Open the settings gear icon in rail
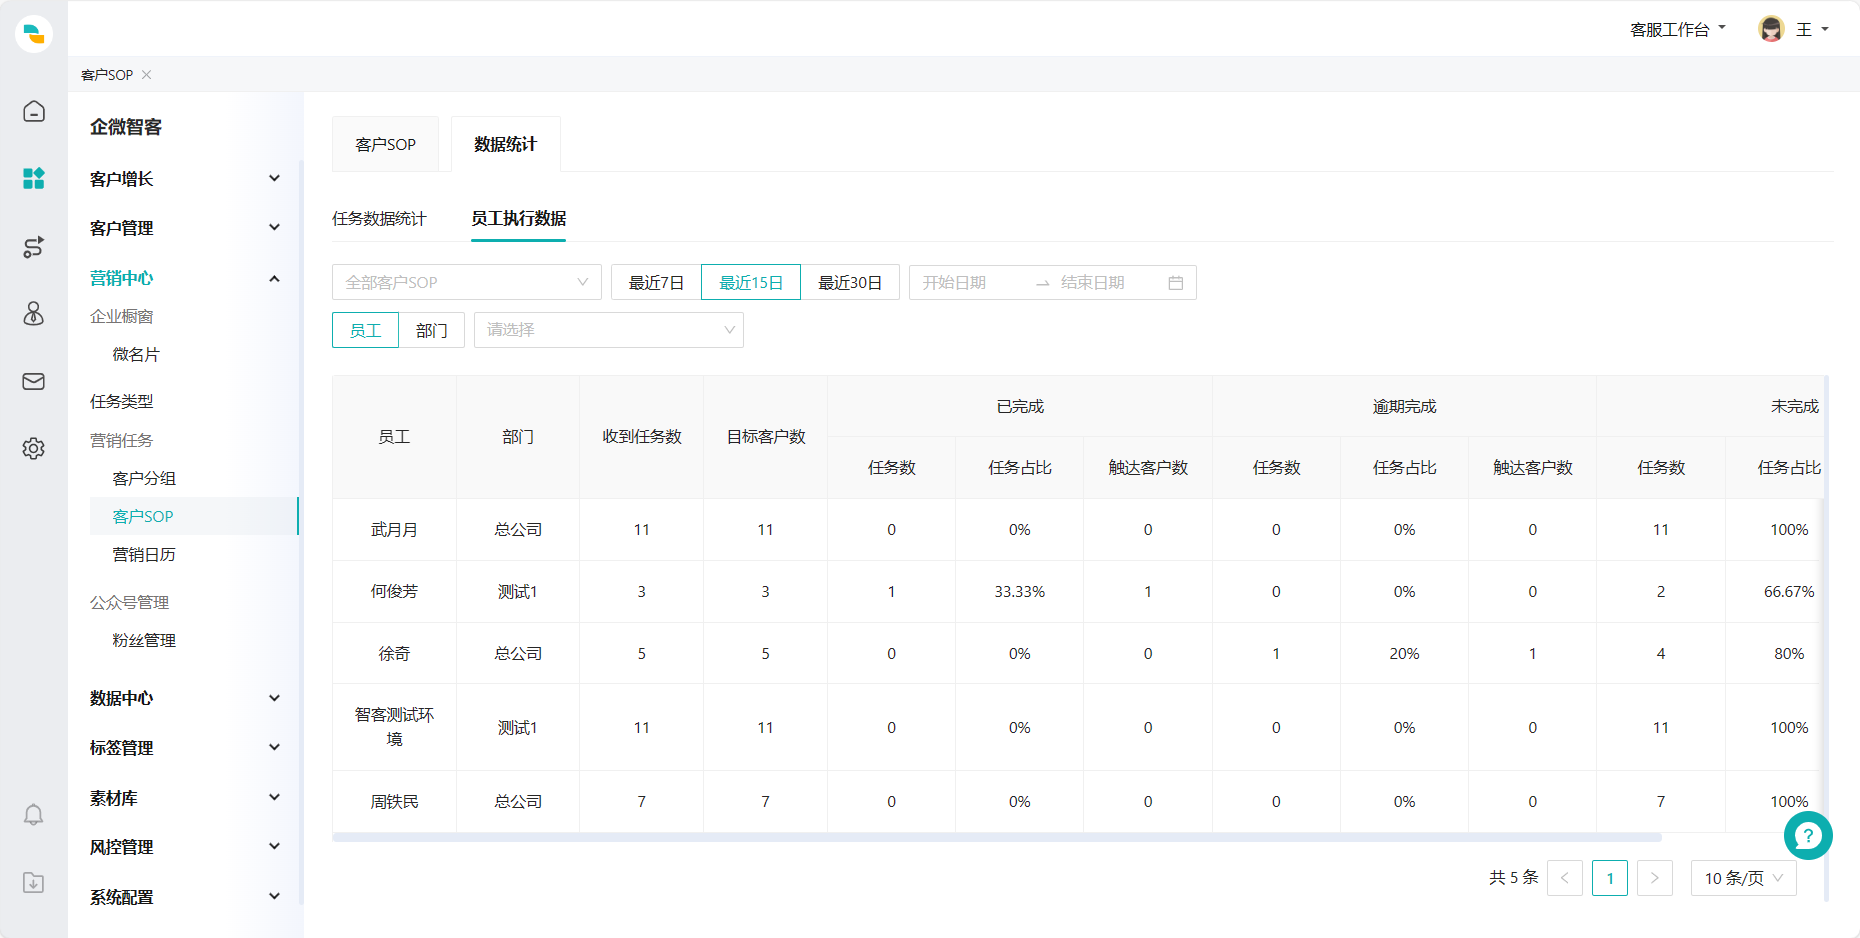Screen dimensions: 1860x938 click(34, 448)
